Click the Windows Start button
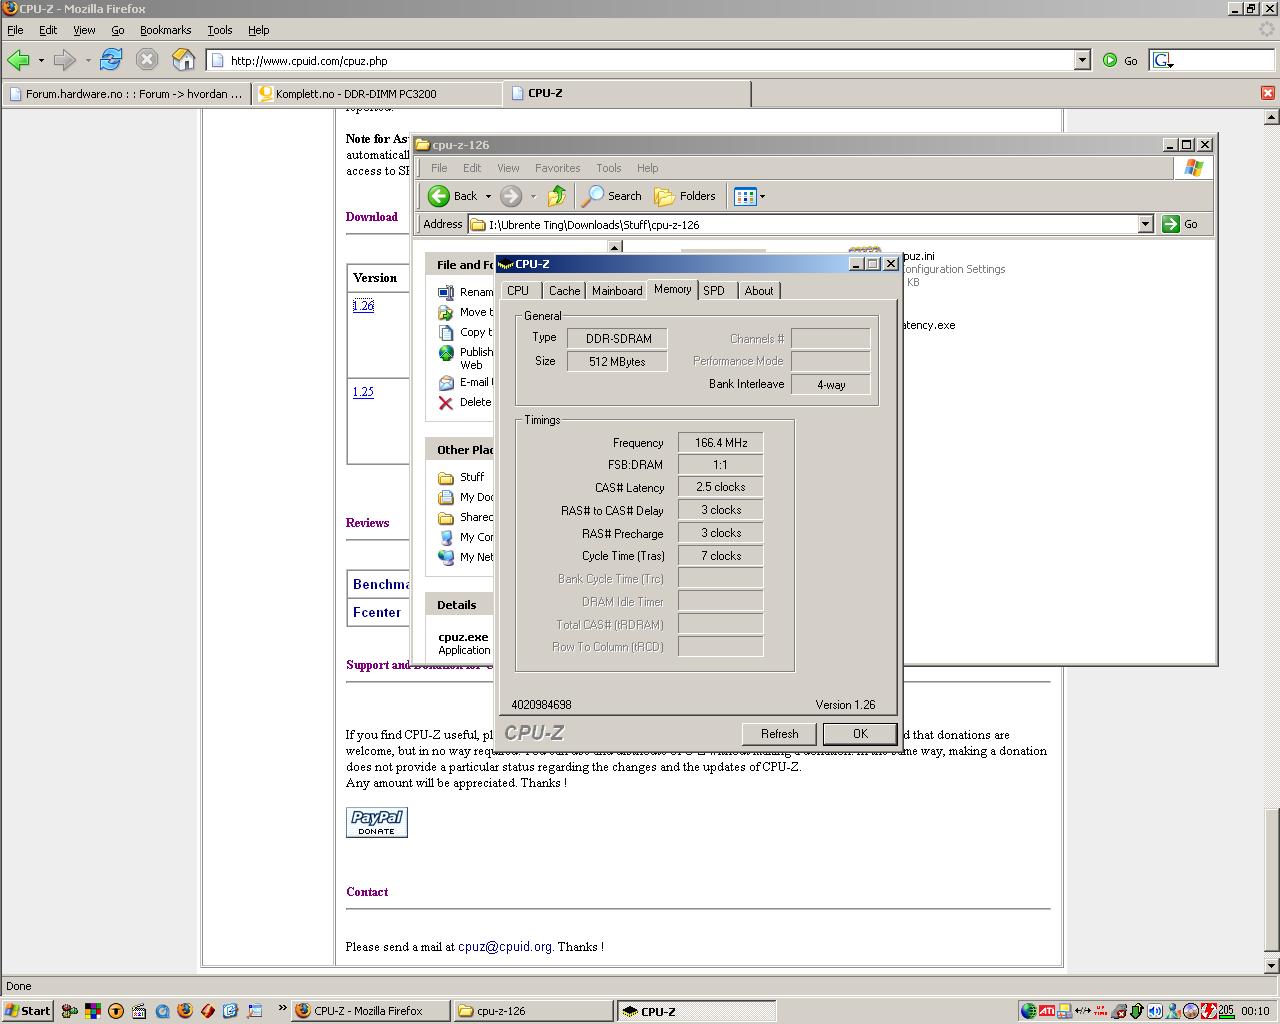This screenshot has width=1280, height=1024. point(27,1011)
